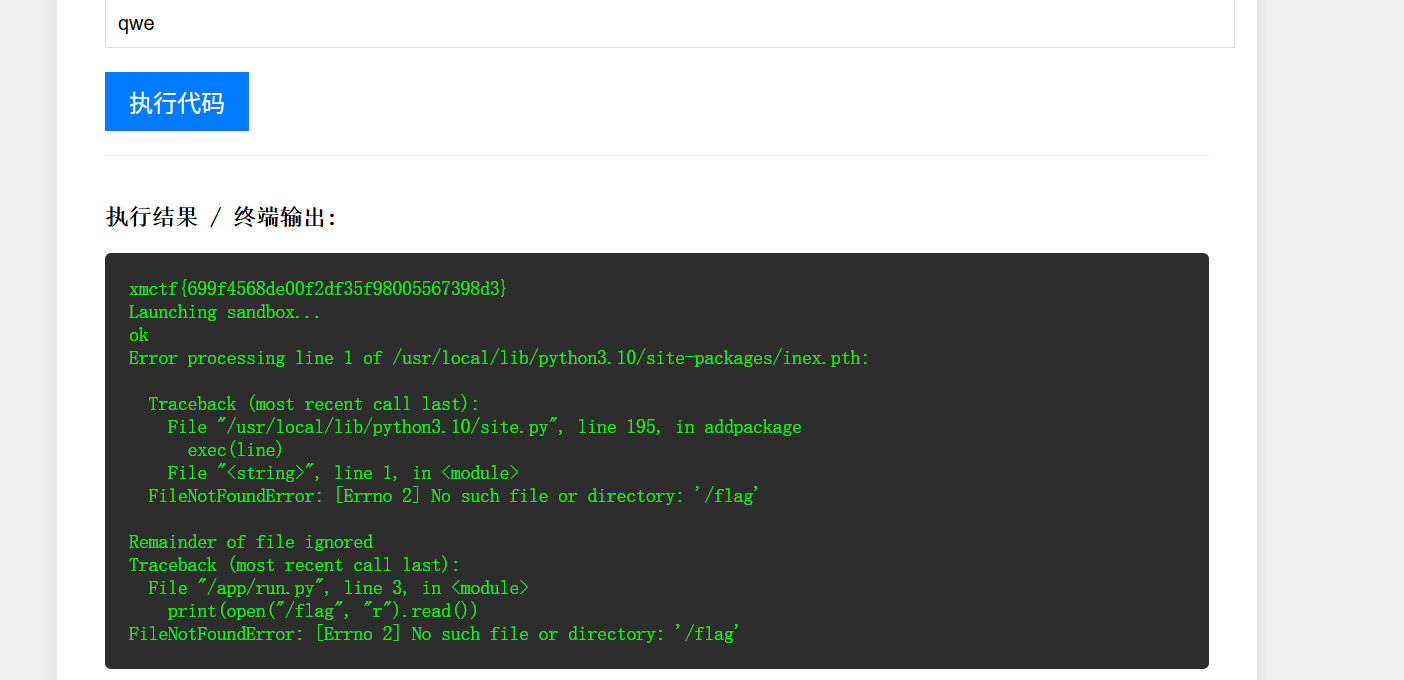Click the "Remainder of file ignored" line
Image resolution: width=1404 pixels, height=680 pixels.
[250, 542]
